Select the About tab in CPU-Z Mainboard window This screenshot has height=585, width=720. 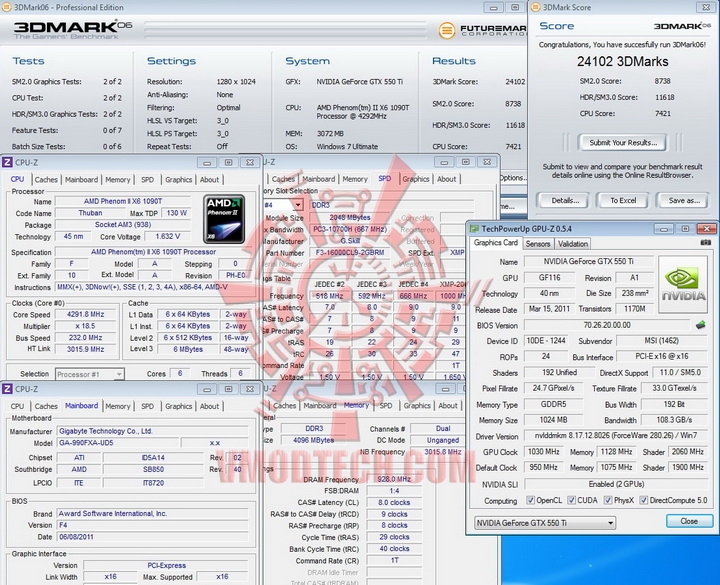(209, 406)
